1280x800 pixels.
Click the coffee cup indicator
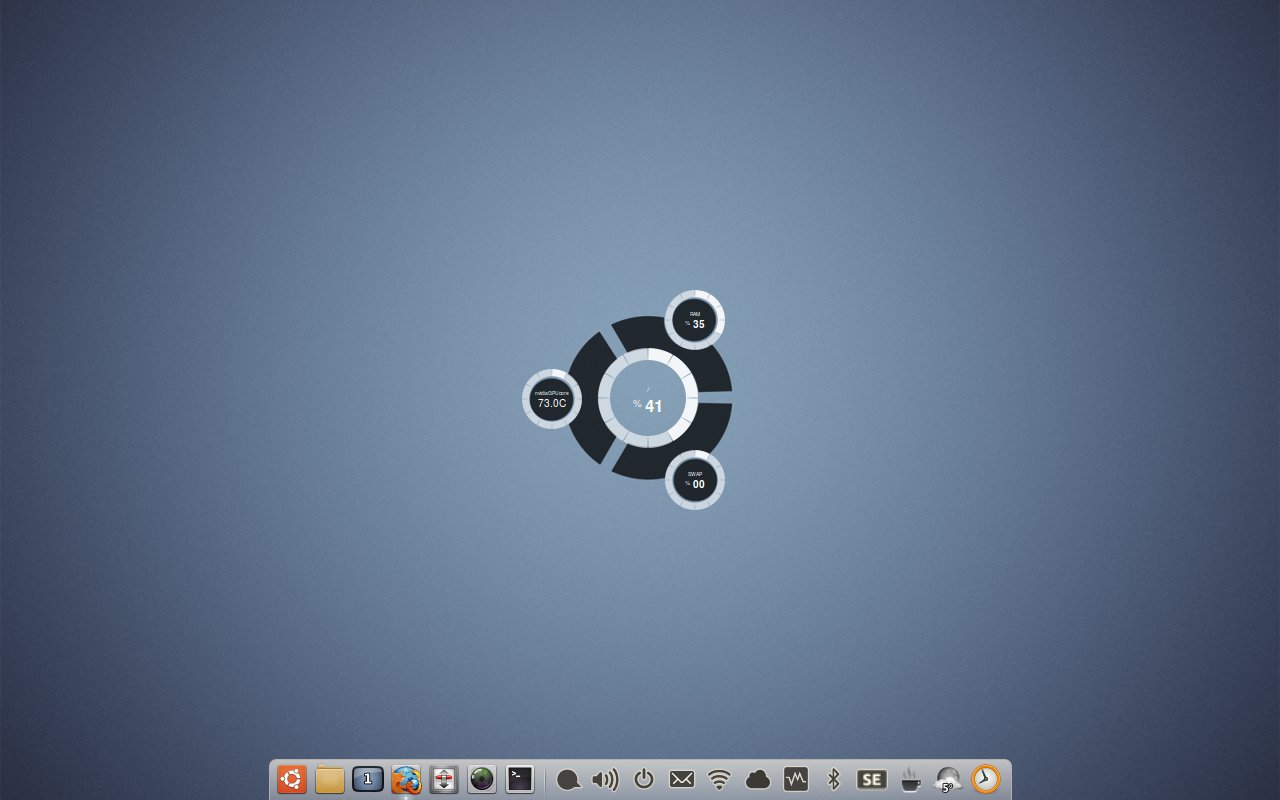pos(910,779)
